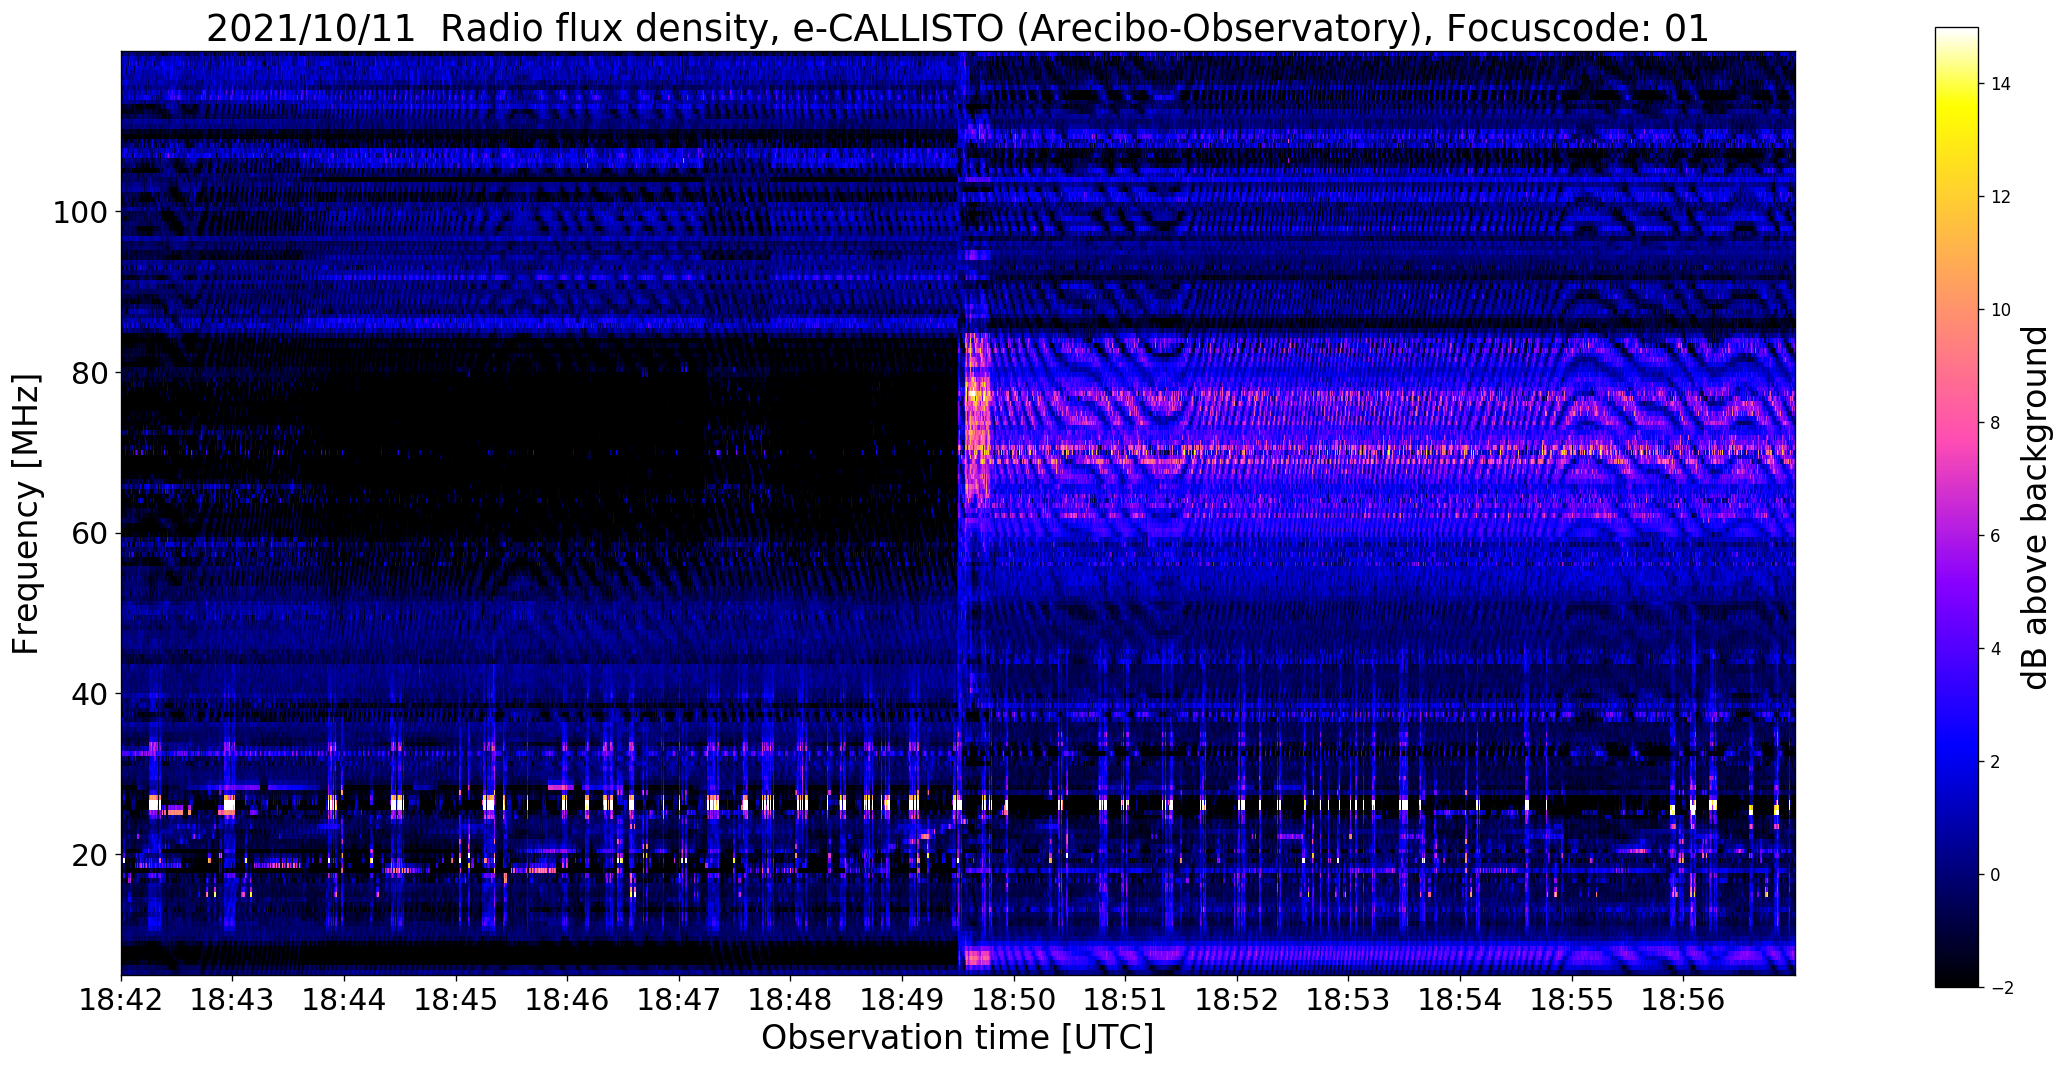
Task: Click the 18:42 time tick label
Action: (121, 999)
